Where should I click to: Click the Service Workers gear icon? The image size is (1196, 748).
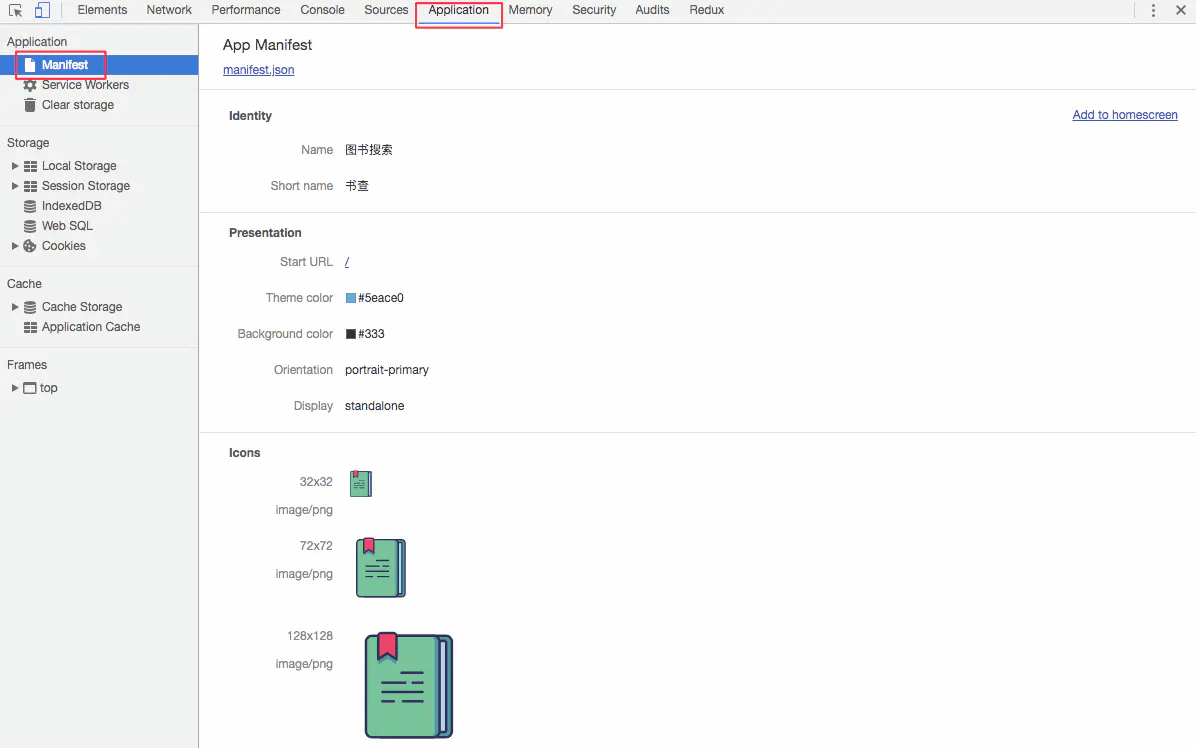coord(30,85)
